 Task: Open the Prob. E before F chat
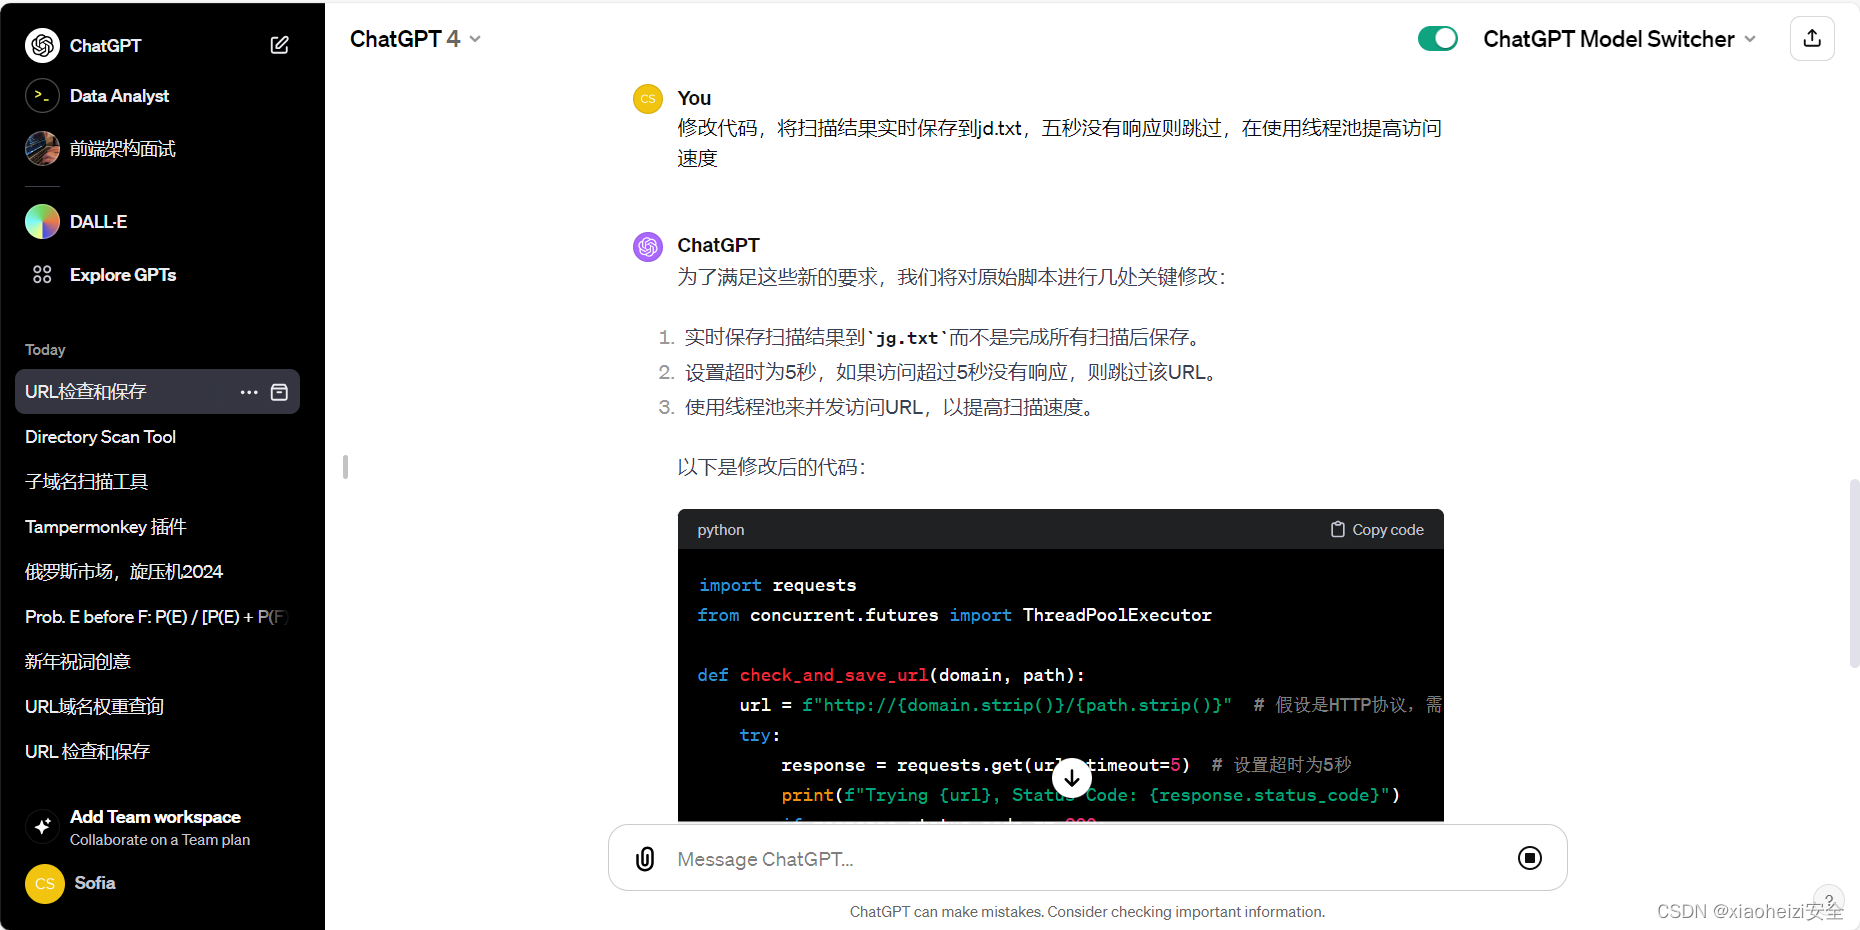[x=157, y=617]
